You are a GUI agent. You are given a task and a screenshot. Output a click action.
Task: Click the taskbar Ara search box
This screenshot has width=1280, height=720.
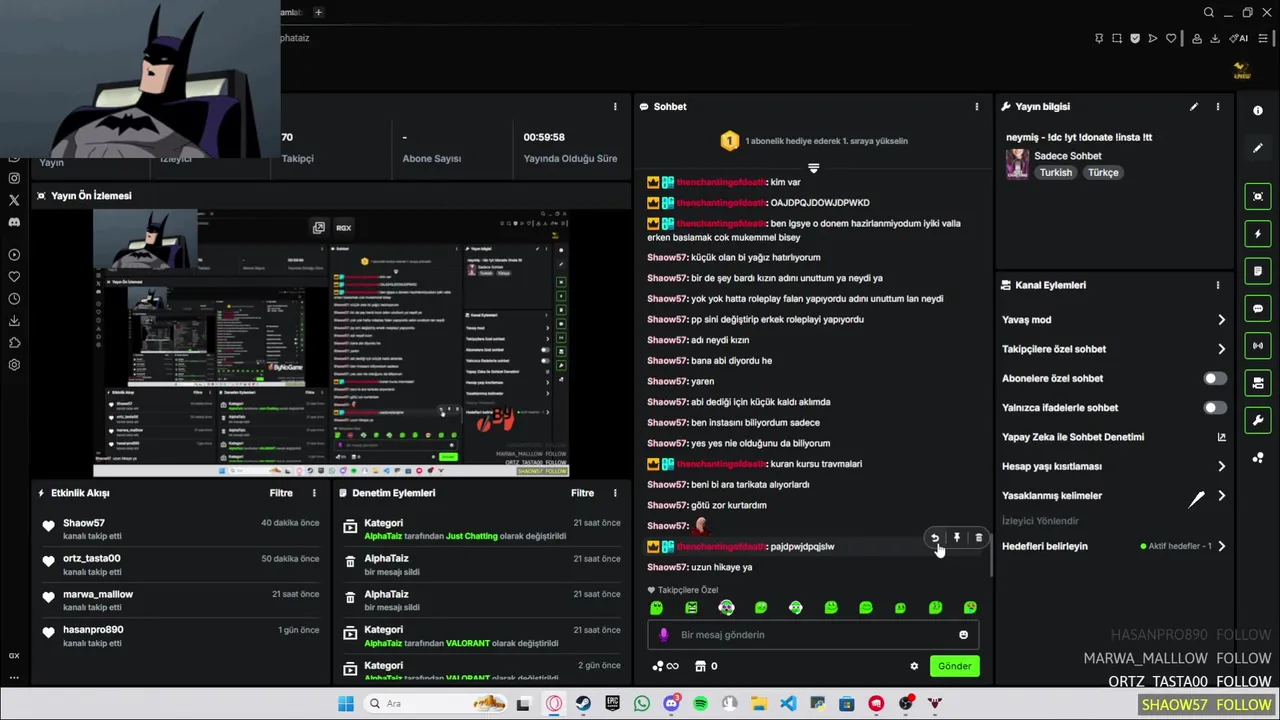click(435, 704)
